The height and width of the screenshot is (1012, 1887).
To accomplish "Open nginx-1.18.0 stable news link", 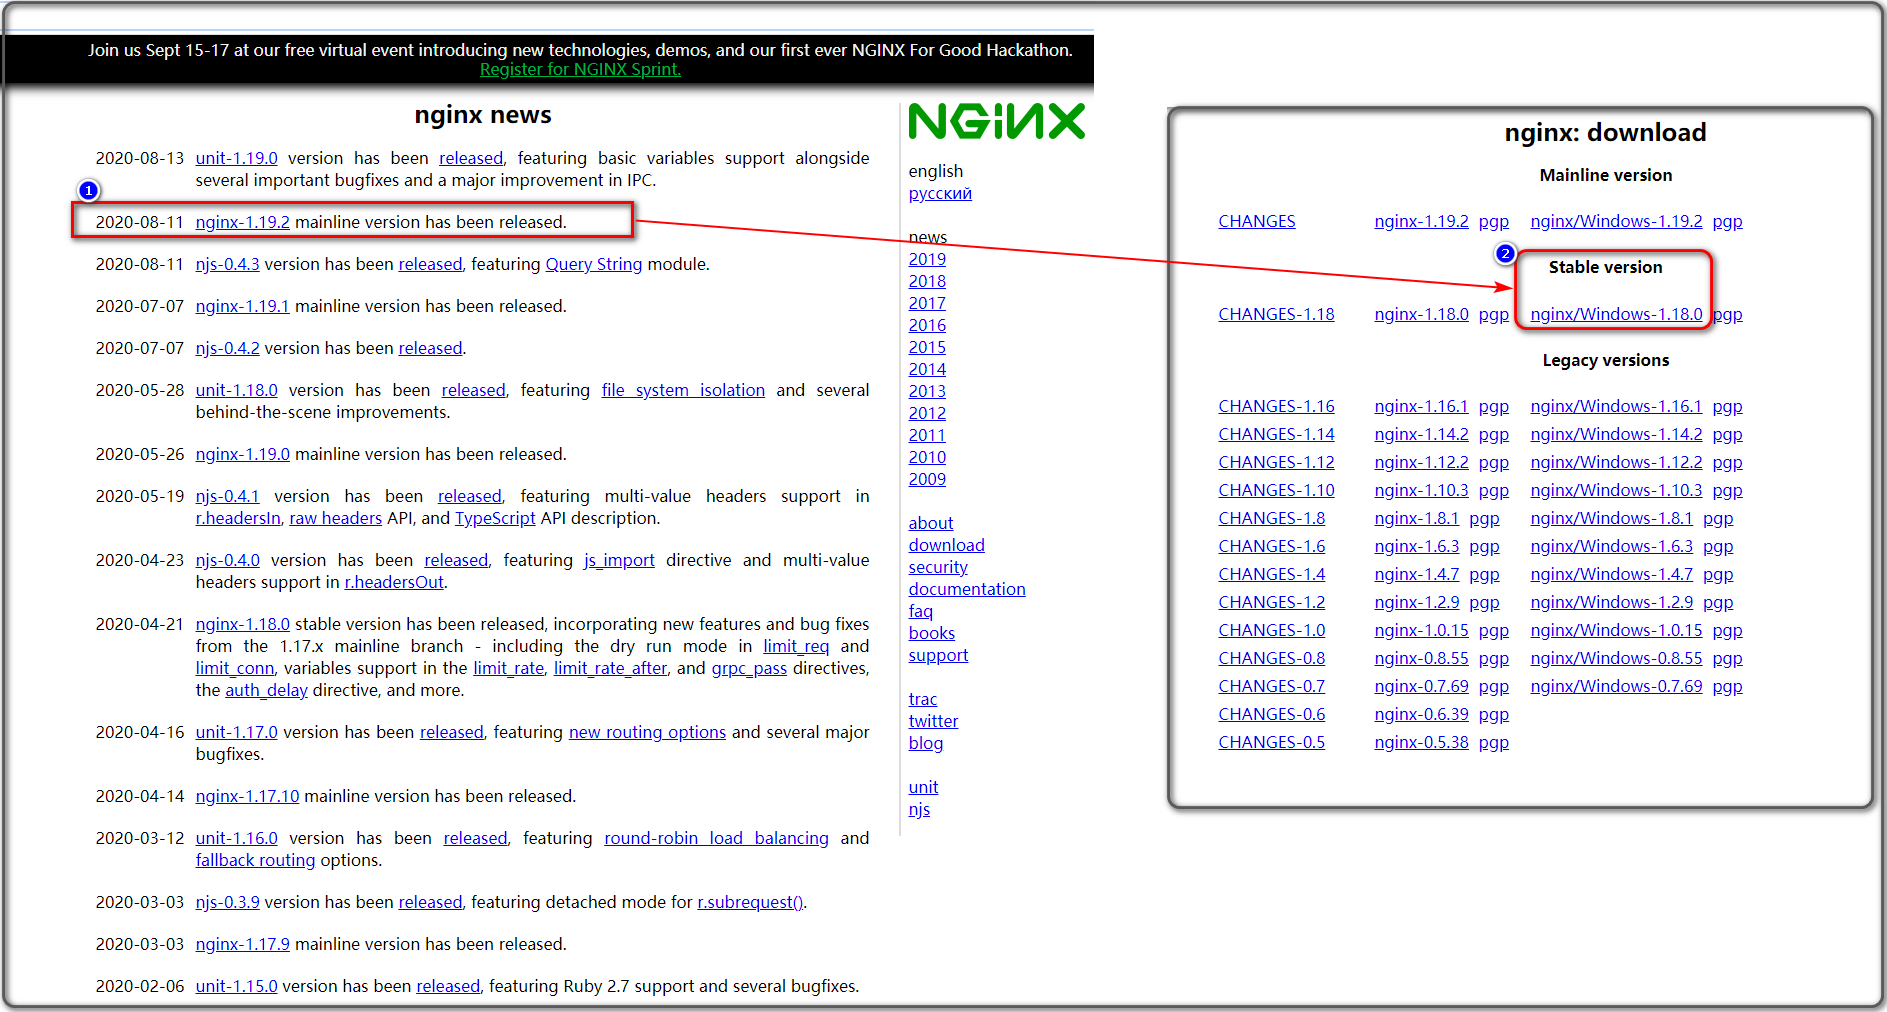I will [242, 624].
